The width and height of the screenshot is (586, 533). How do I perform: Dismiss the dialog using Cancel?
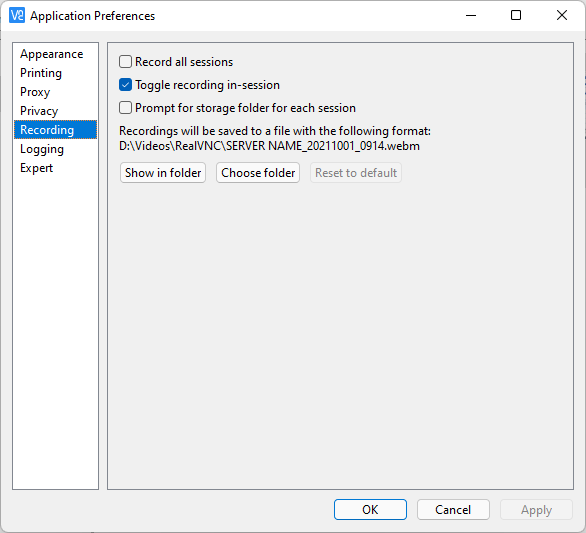tap(453, 509)
